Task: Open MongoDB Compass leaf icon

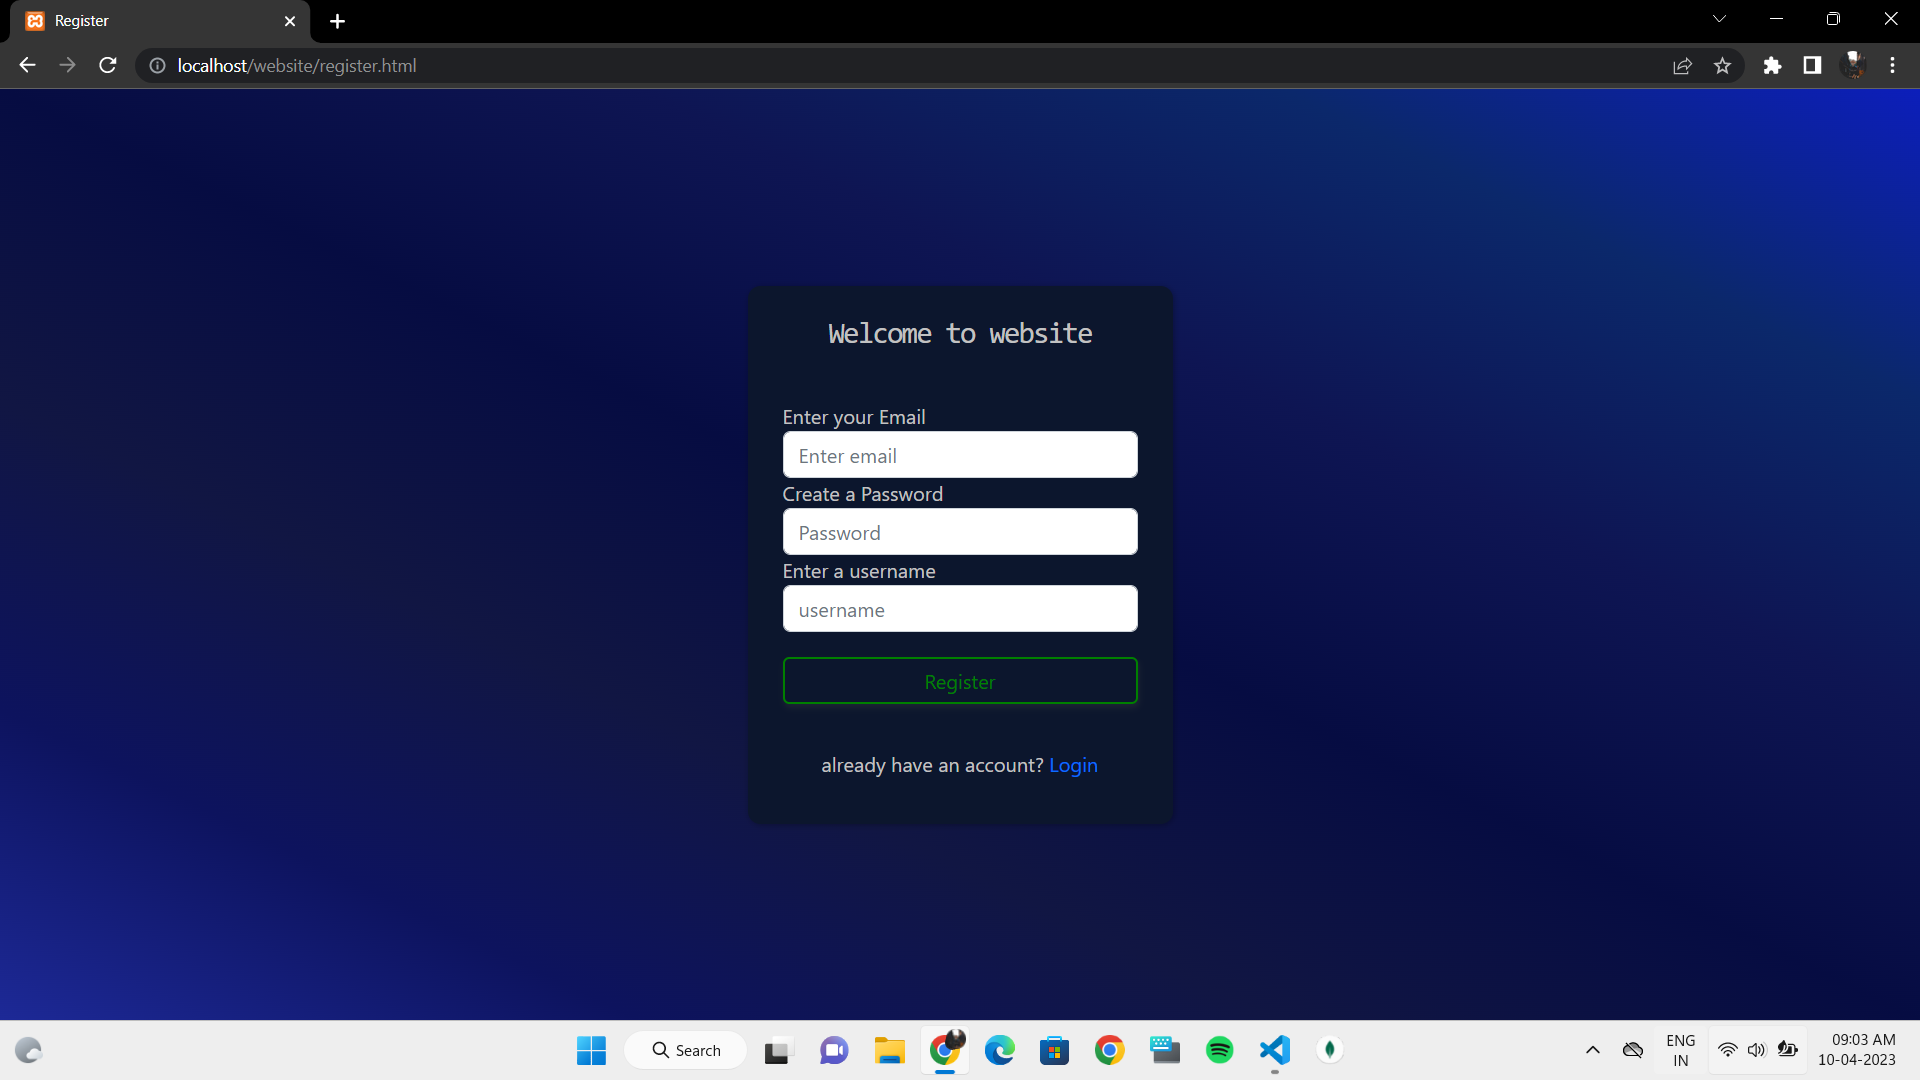Action: (1329, 1050)
